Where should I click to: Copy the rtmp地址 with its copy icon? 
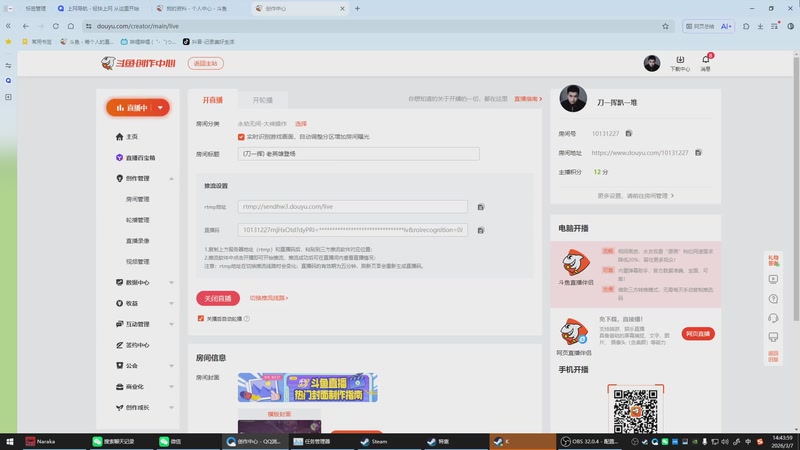[x=481, y=207]
